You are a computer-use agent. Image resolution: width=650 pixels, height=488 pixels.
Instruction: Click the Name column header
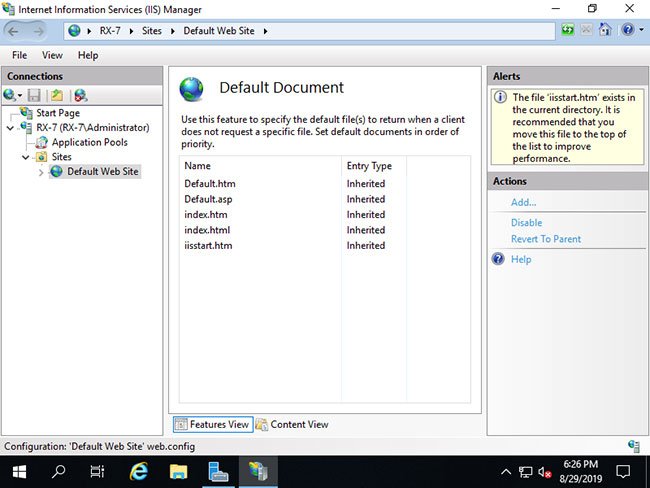pyautogui.click(x=261, y=166)
